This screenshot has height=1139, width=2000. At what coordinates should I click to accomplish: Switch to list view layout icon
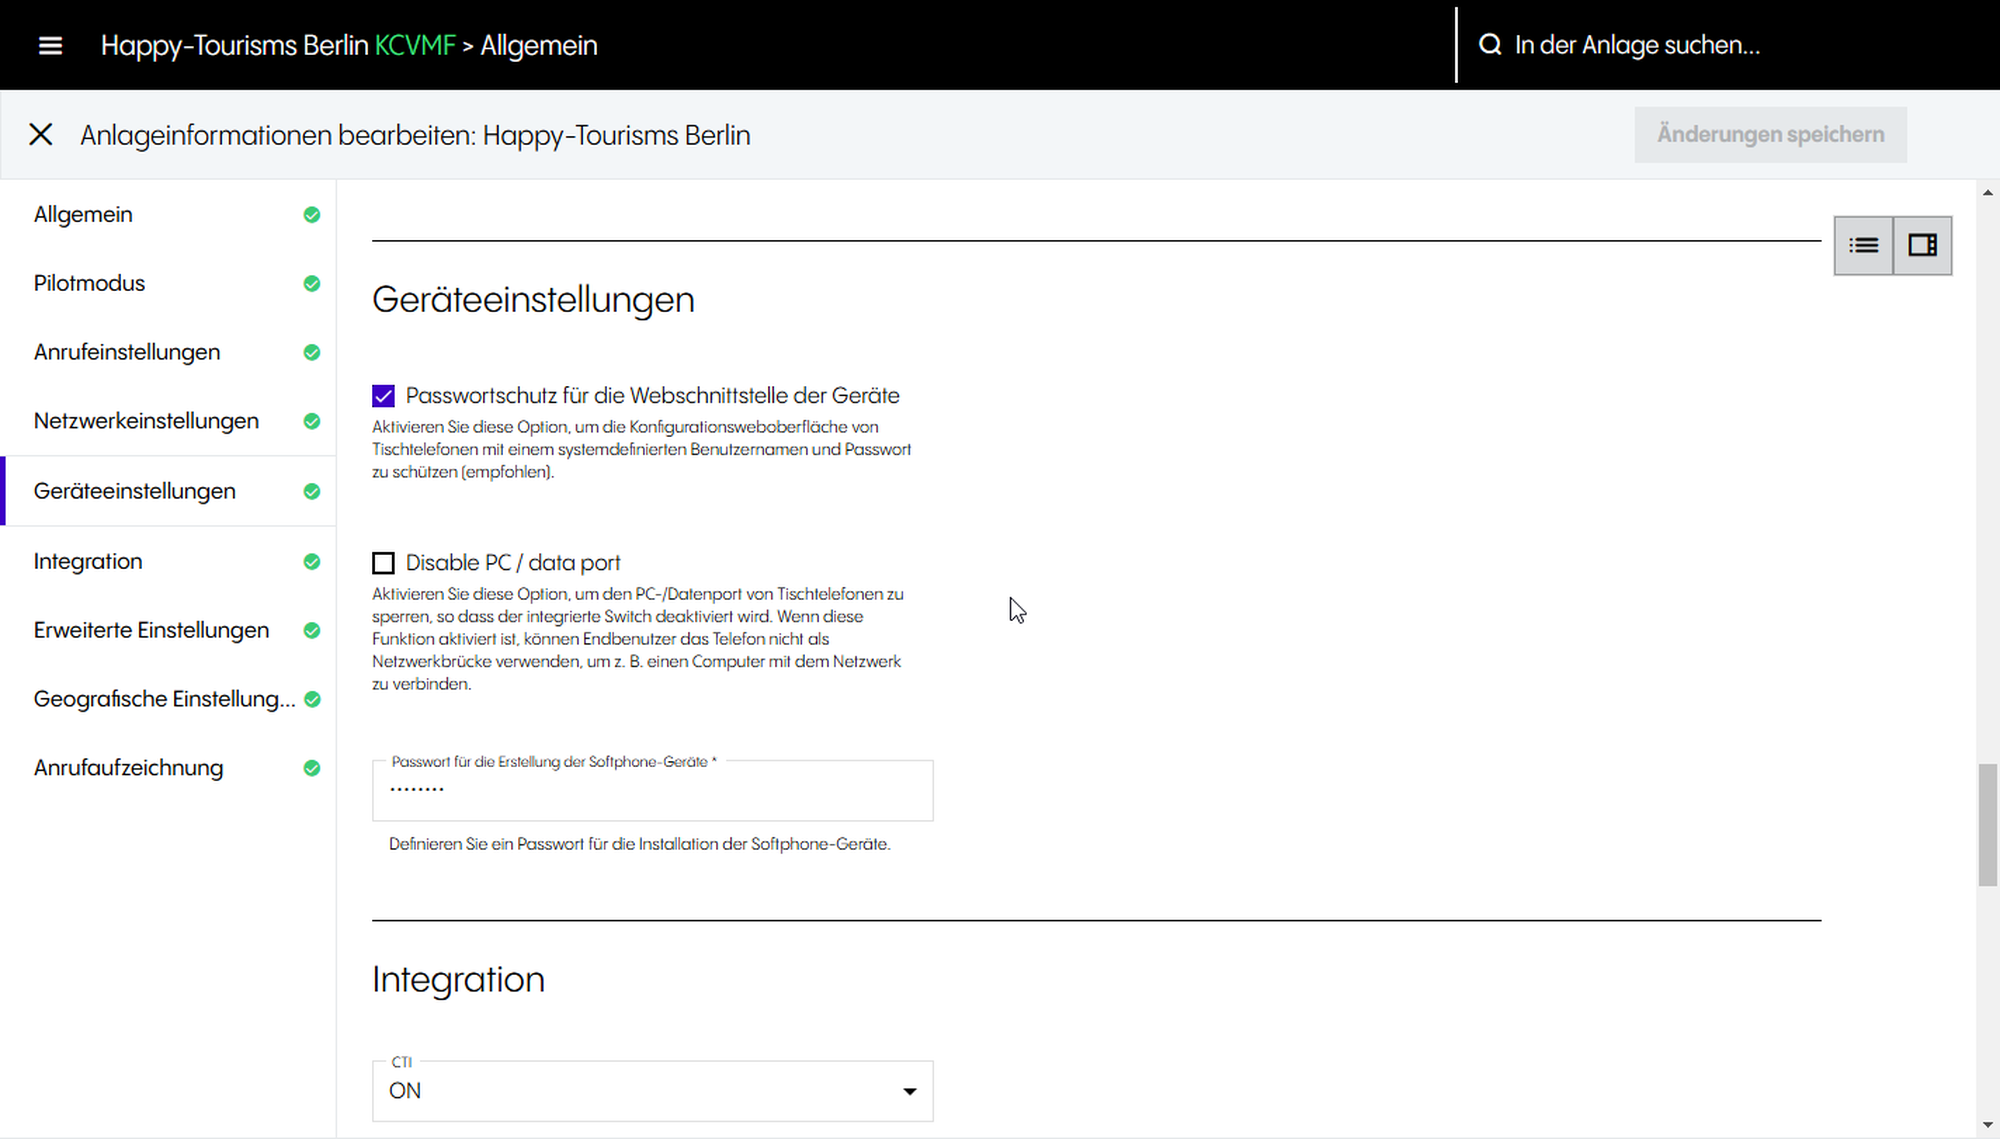[1863, 245]
